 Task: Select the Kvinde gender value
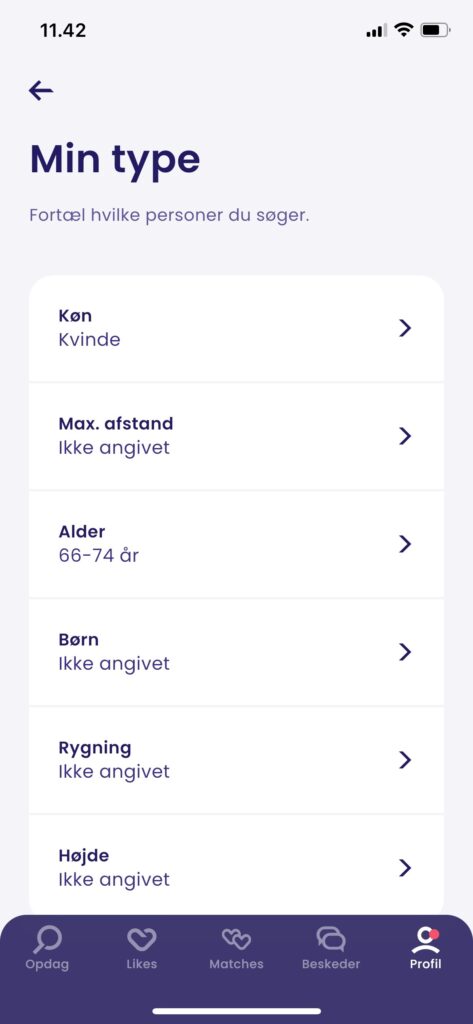pyautogui.click(x=90, y=340)
